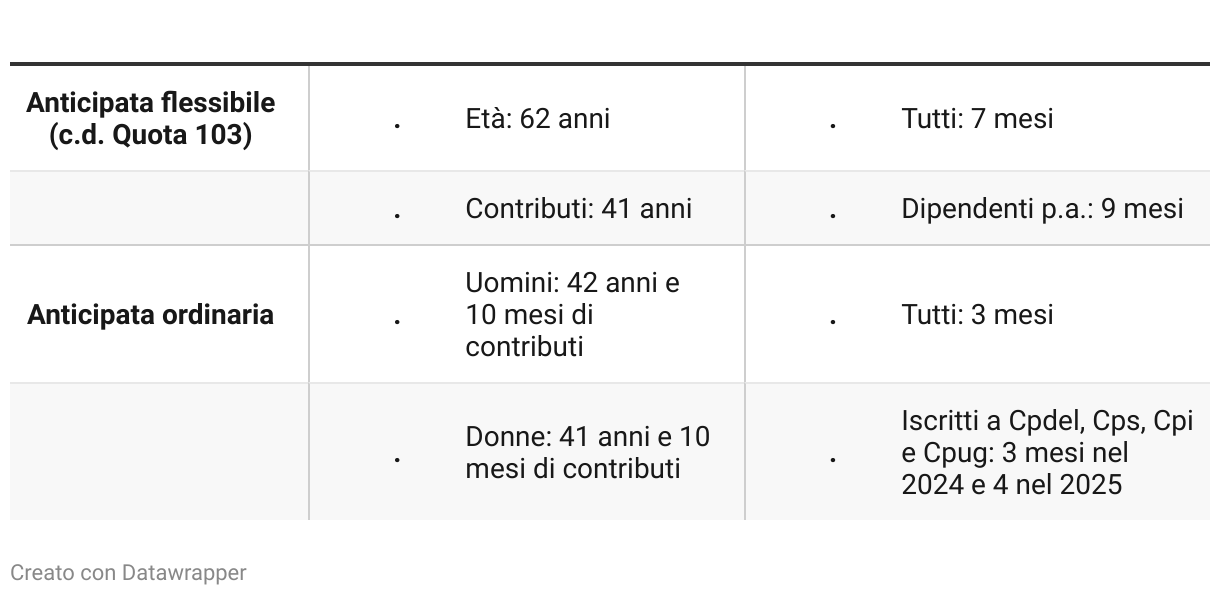Image resolution: width=1220 pixels, height=596 pixels.
Task: Click the bullet beside 'Donne: 41 anni'
Action: 398,459
